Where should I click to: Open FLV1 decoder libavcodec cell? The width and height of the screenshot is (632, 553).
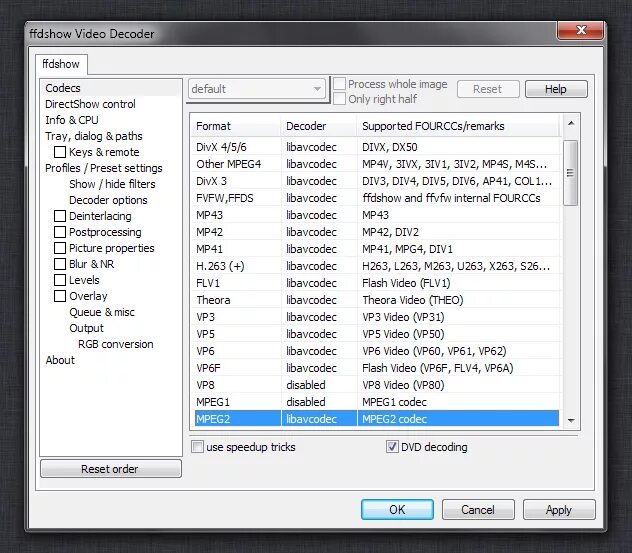319,283
